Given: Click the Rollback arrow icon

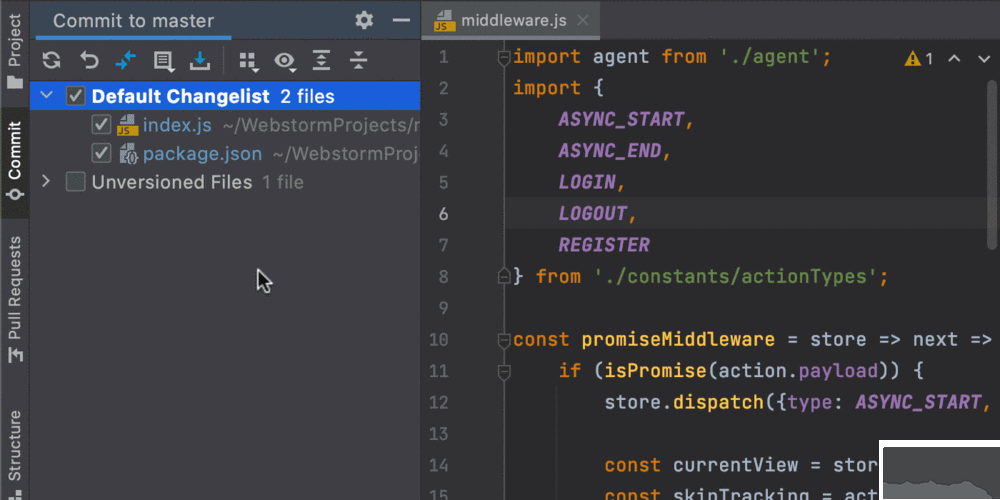Looking at the screenshot, I should [x=89, y=61].
